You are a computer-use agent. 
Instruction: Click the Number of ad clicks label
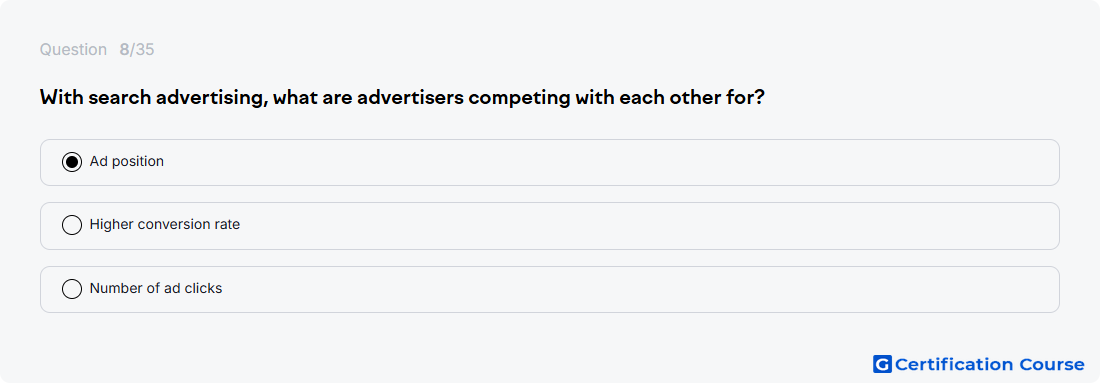(156, 288)
